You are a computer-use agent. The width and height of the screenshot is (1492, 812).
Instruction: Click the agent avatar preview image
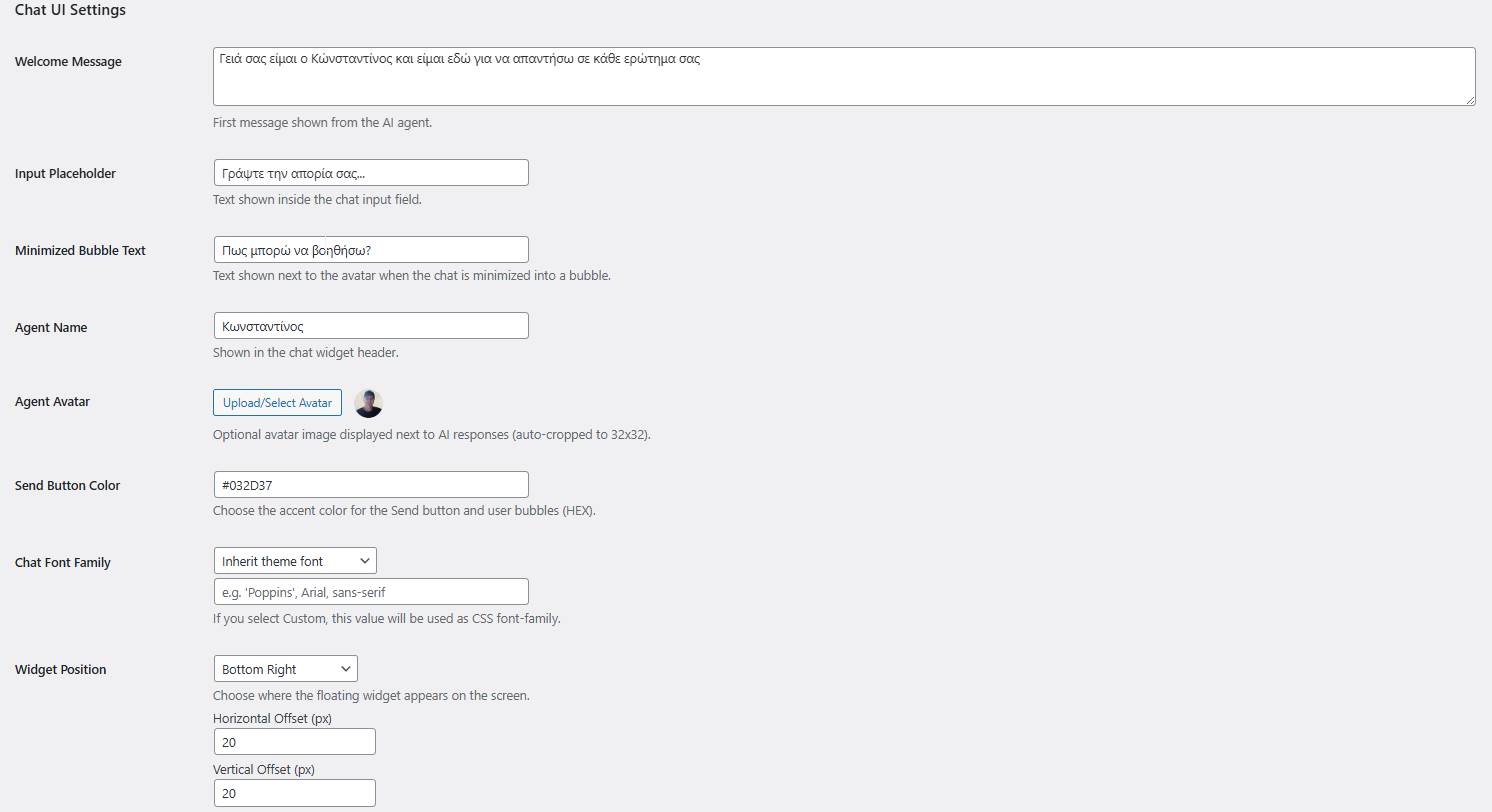click(x=369, y=403)
